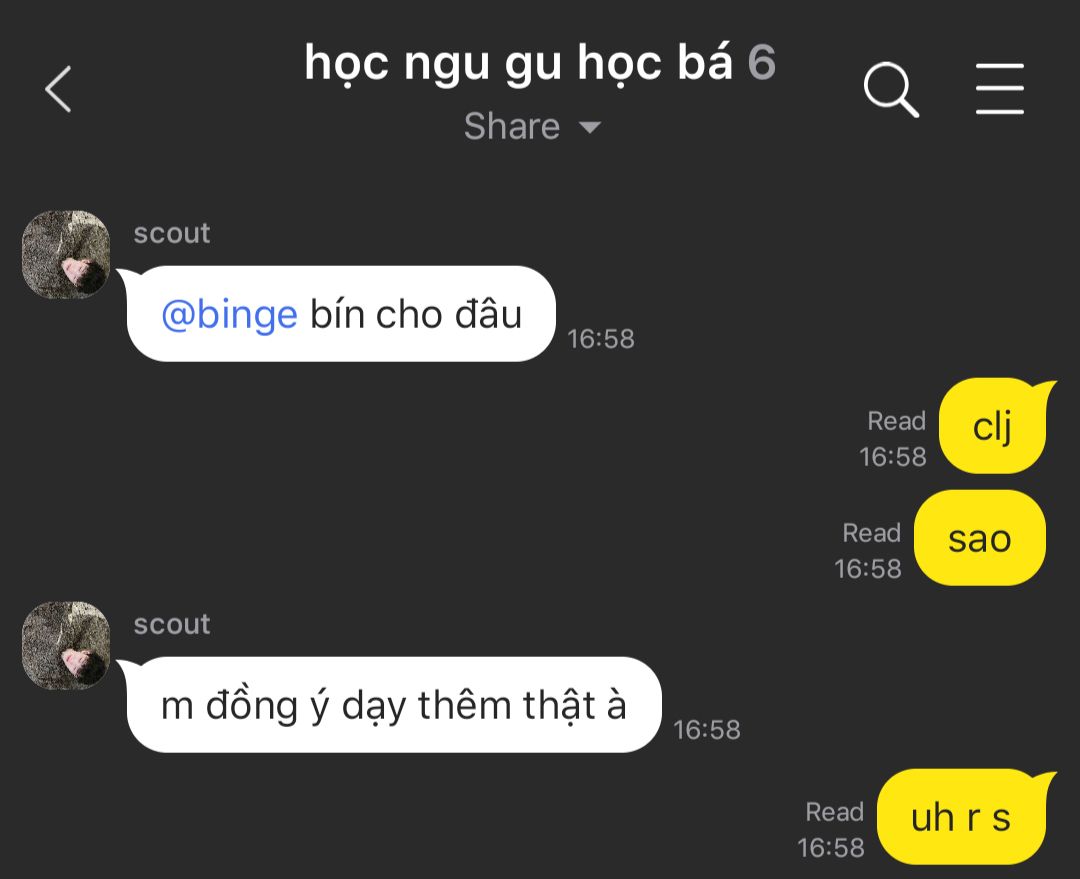Expand the Share dropdown arrow
Viewport: 1080px width, 879px height.
tap(590, 127)
